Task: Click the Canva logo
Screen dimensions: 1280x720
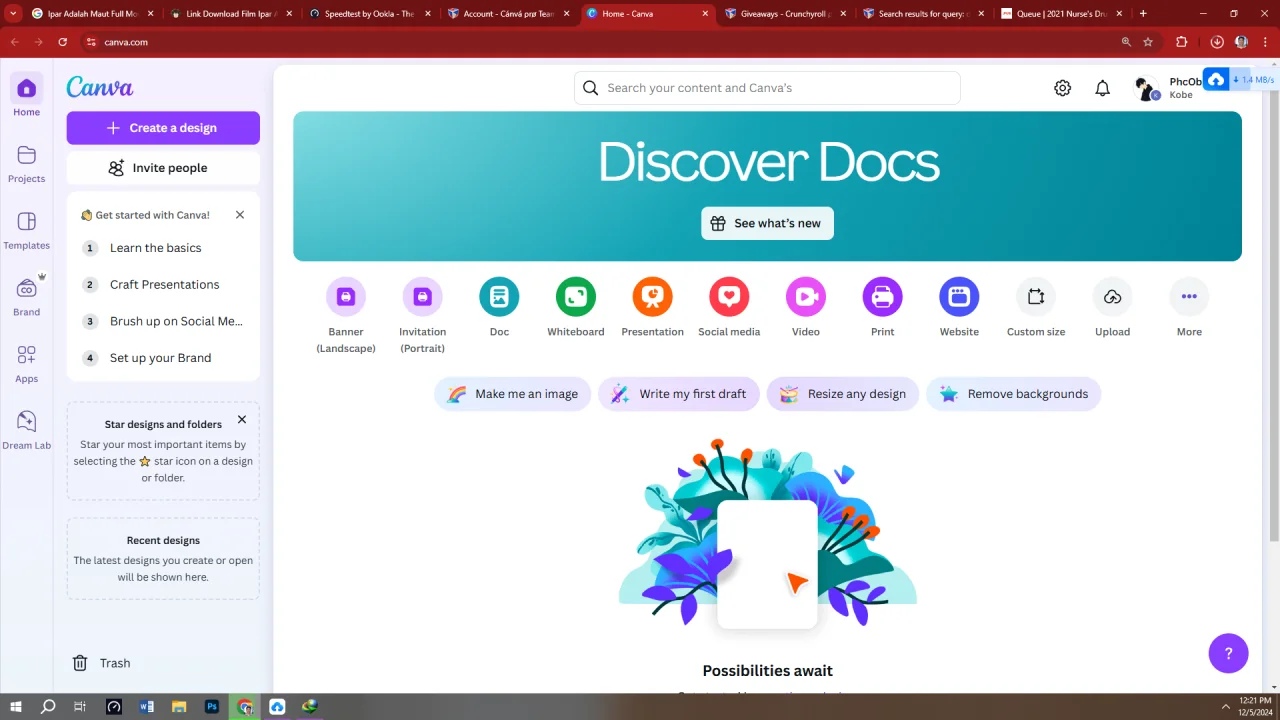Action: point(100,87)
